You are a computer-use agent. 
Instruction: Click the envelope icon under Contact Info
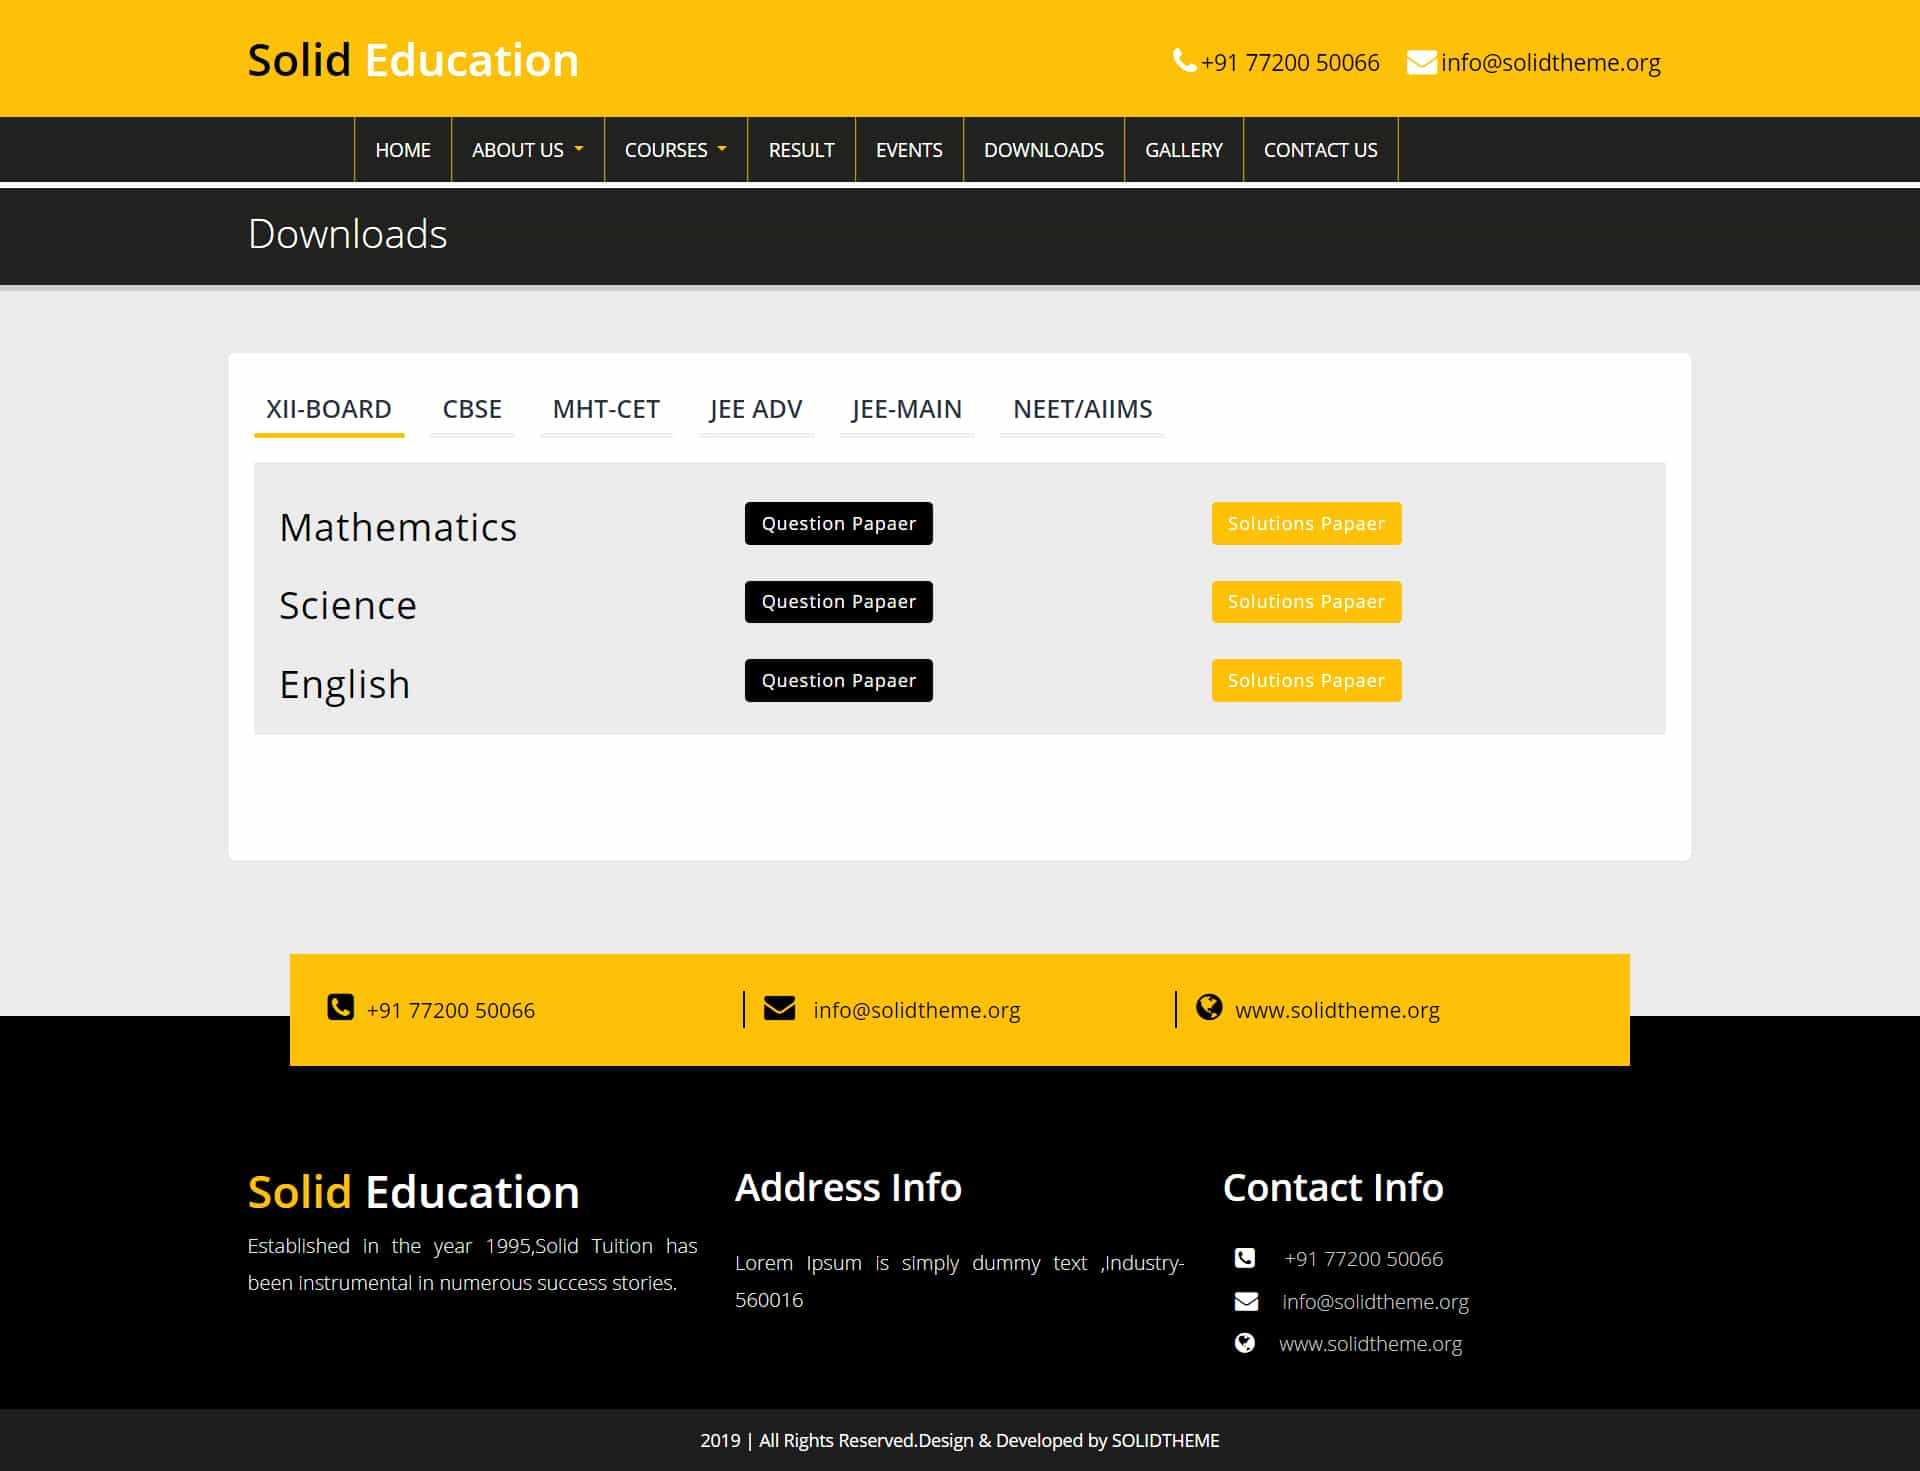click(x=1246, y=1301)
